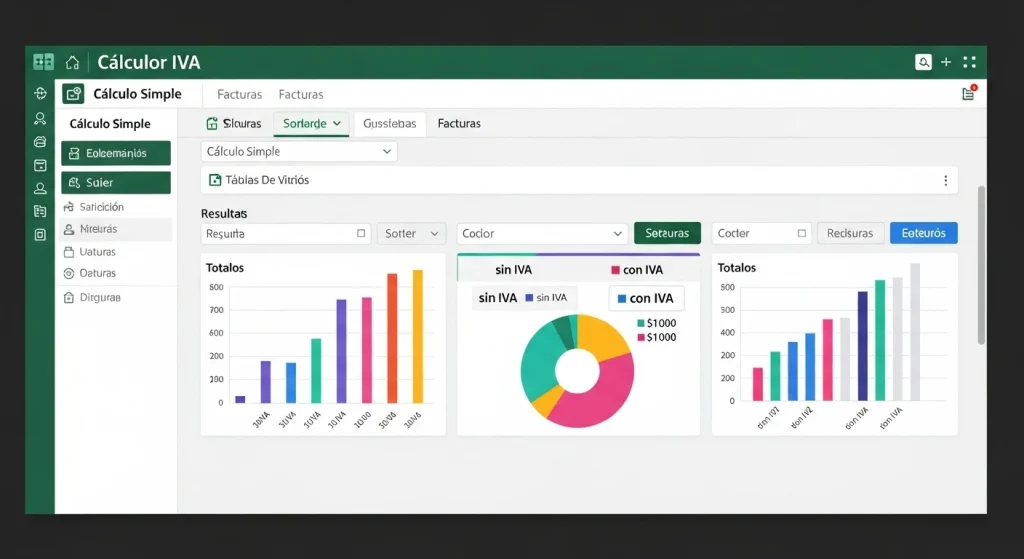Select the Eolcemánjós sidebar item
The image size is (1024, 559).
coord(116,153)
